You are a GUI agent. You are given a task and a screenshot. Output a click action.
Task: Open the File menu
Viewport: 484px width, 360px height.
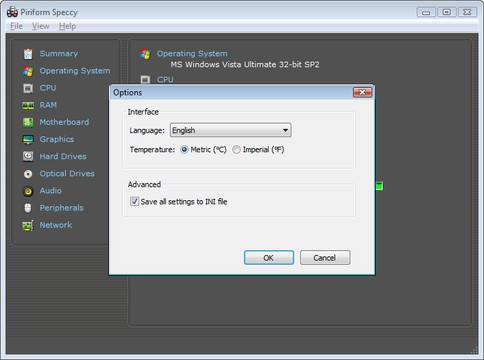(16, 26)
